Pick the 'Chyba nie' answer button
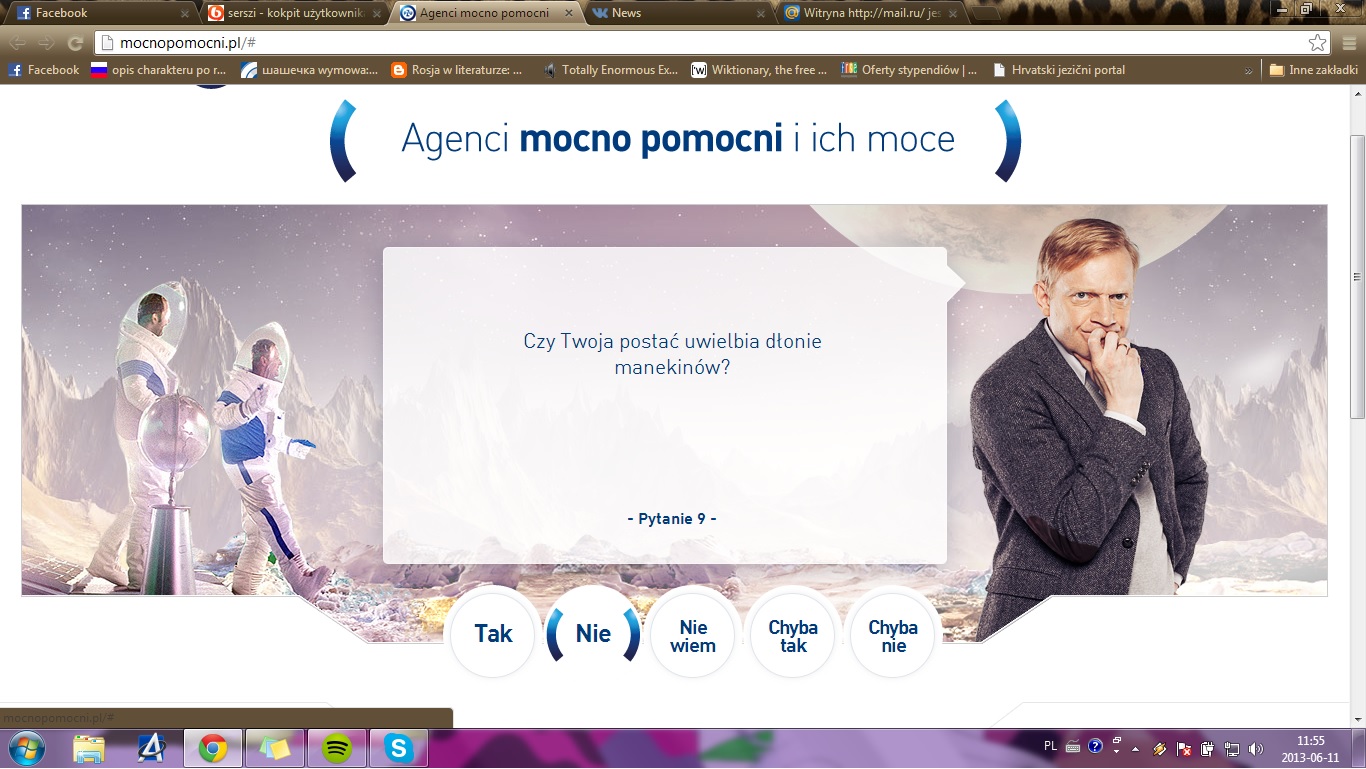The height and width of the screenshot is (769, 1366). pos(893,636)
